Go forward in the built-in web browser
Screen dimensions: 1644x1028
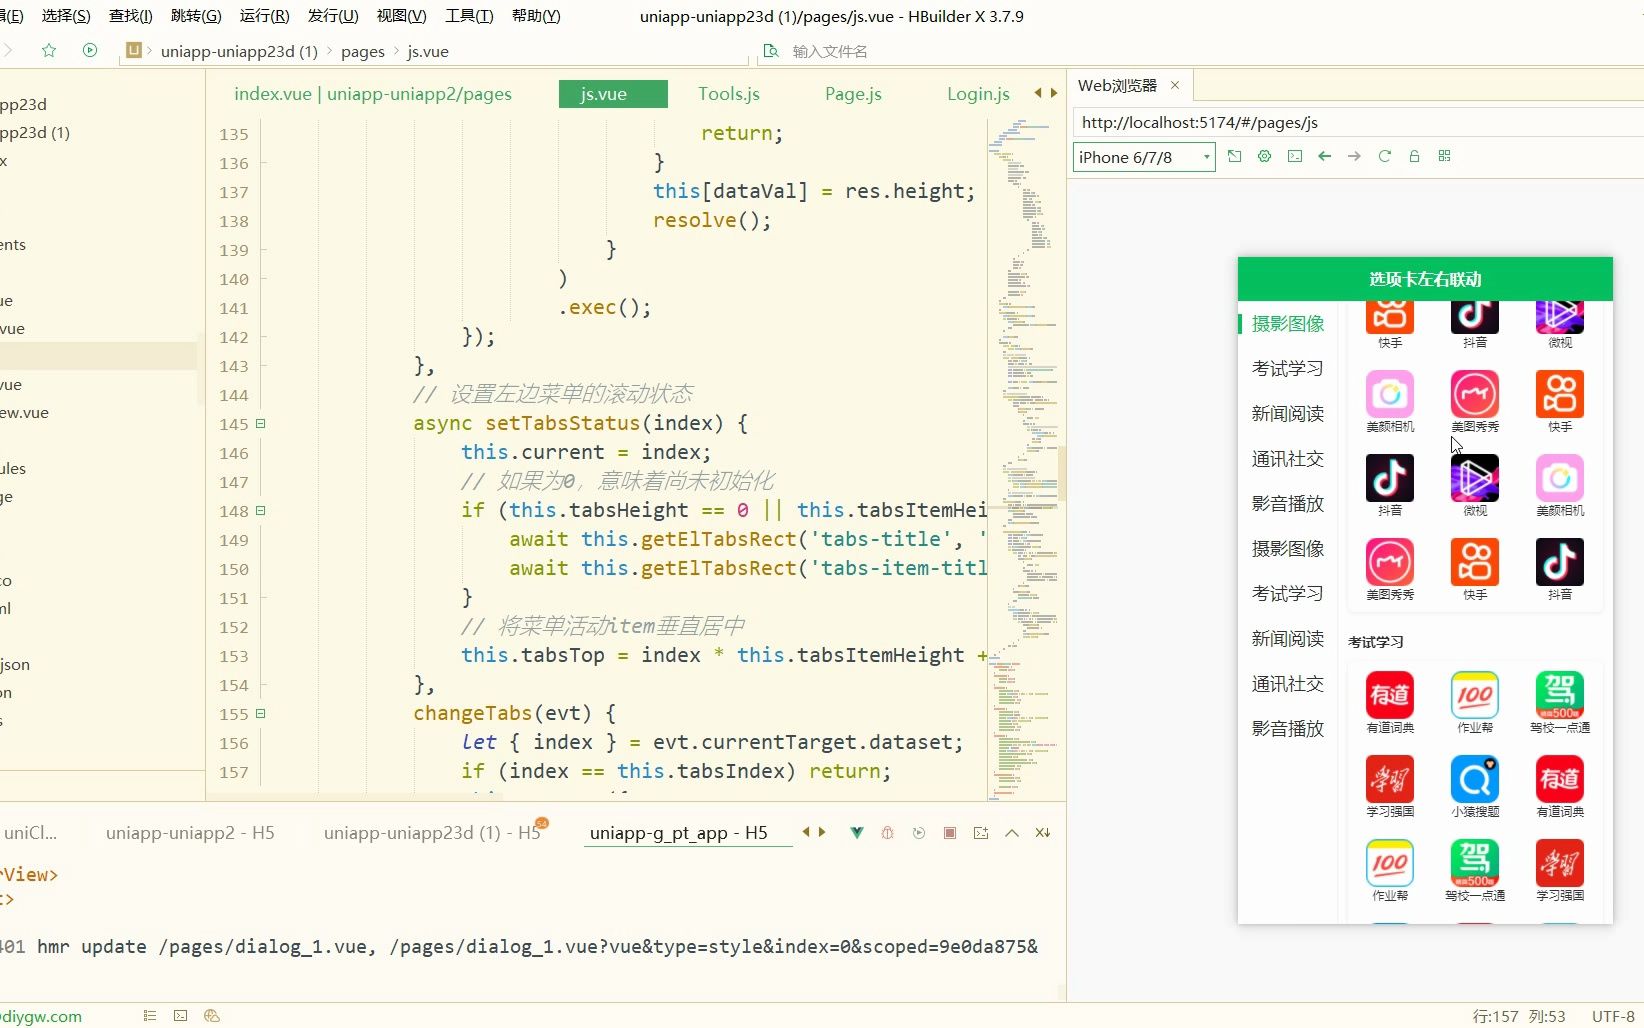(x=1355, y=156)
